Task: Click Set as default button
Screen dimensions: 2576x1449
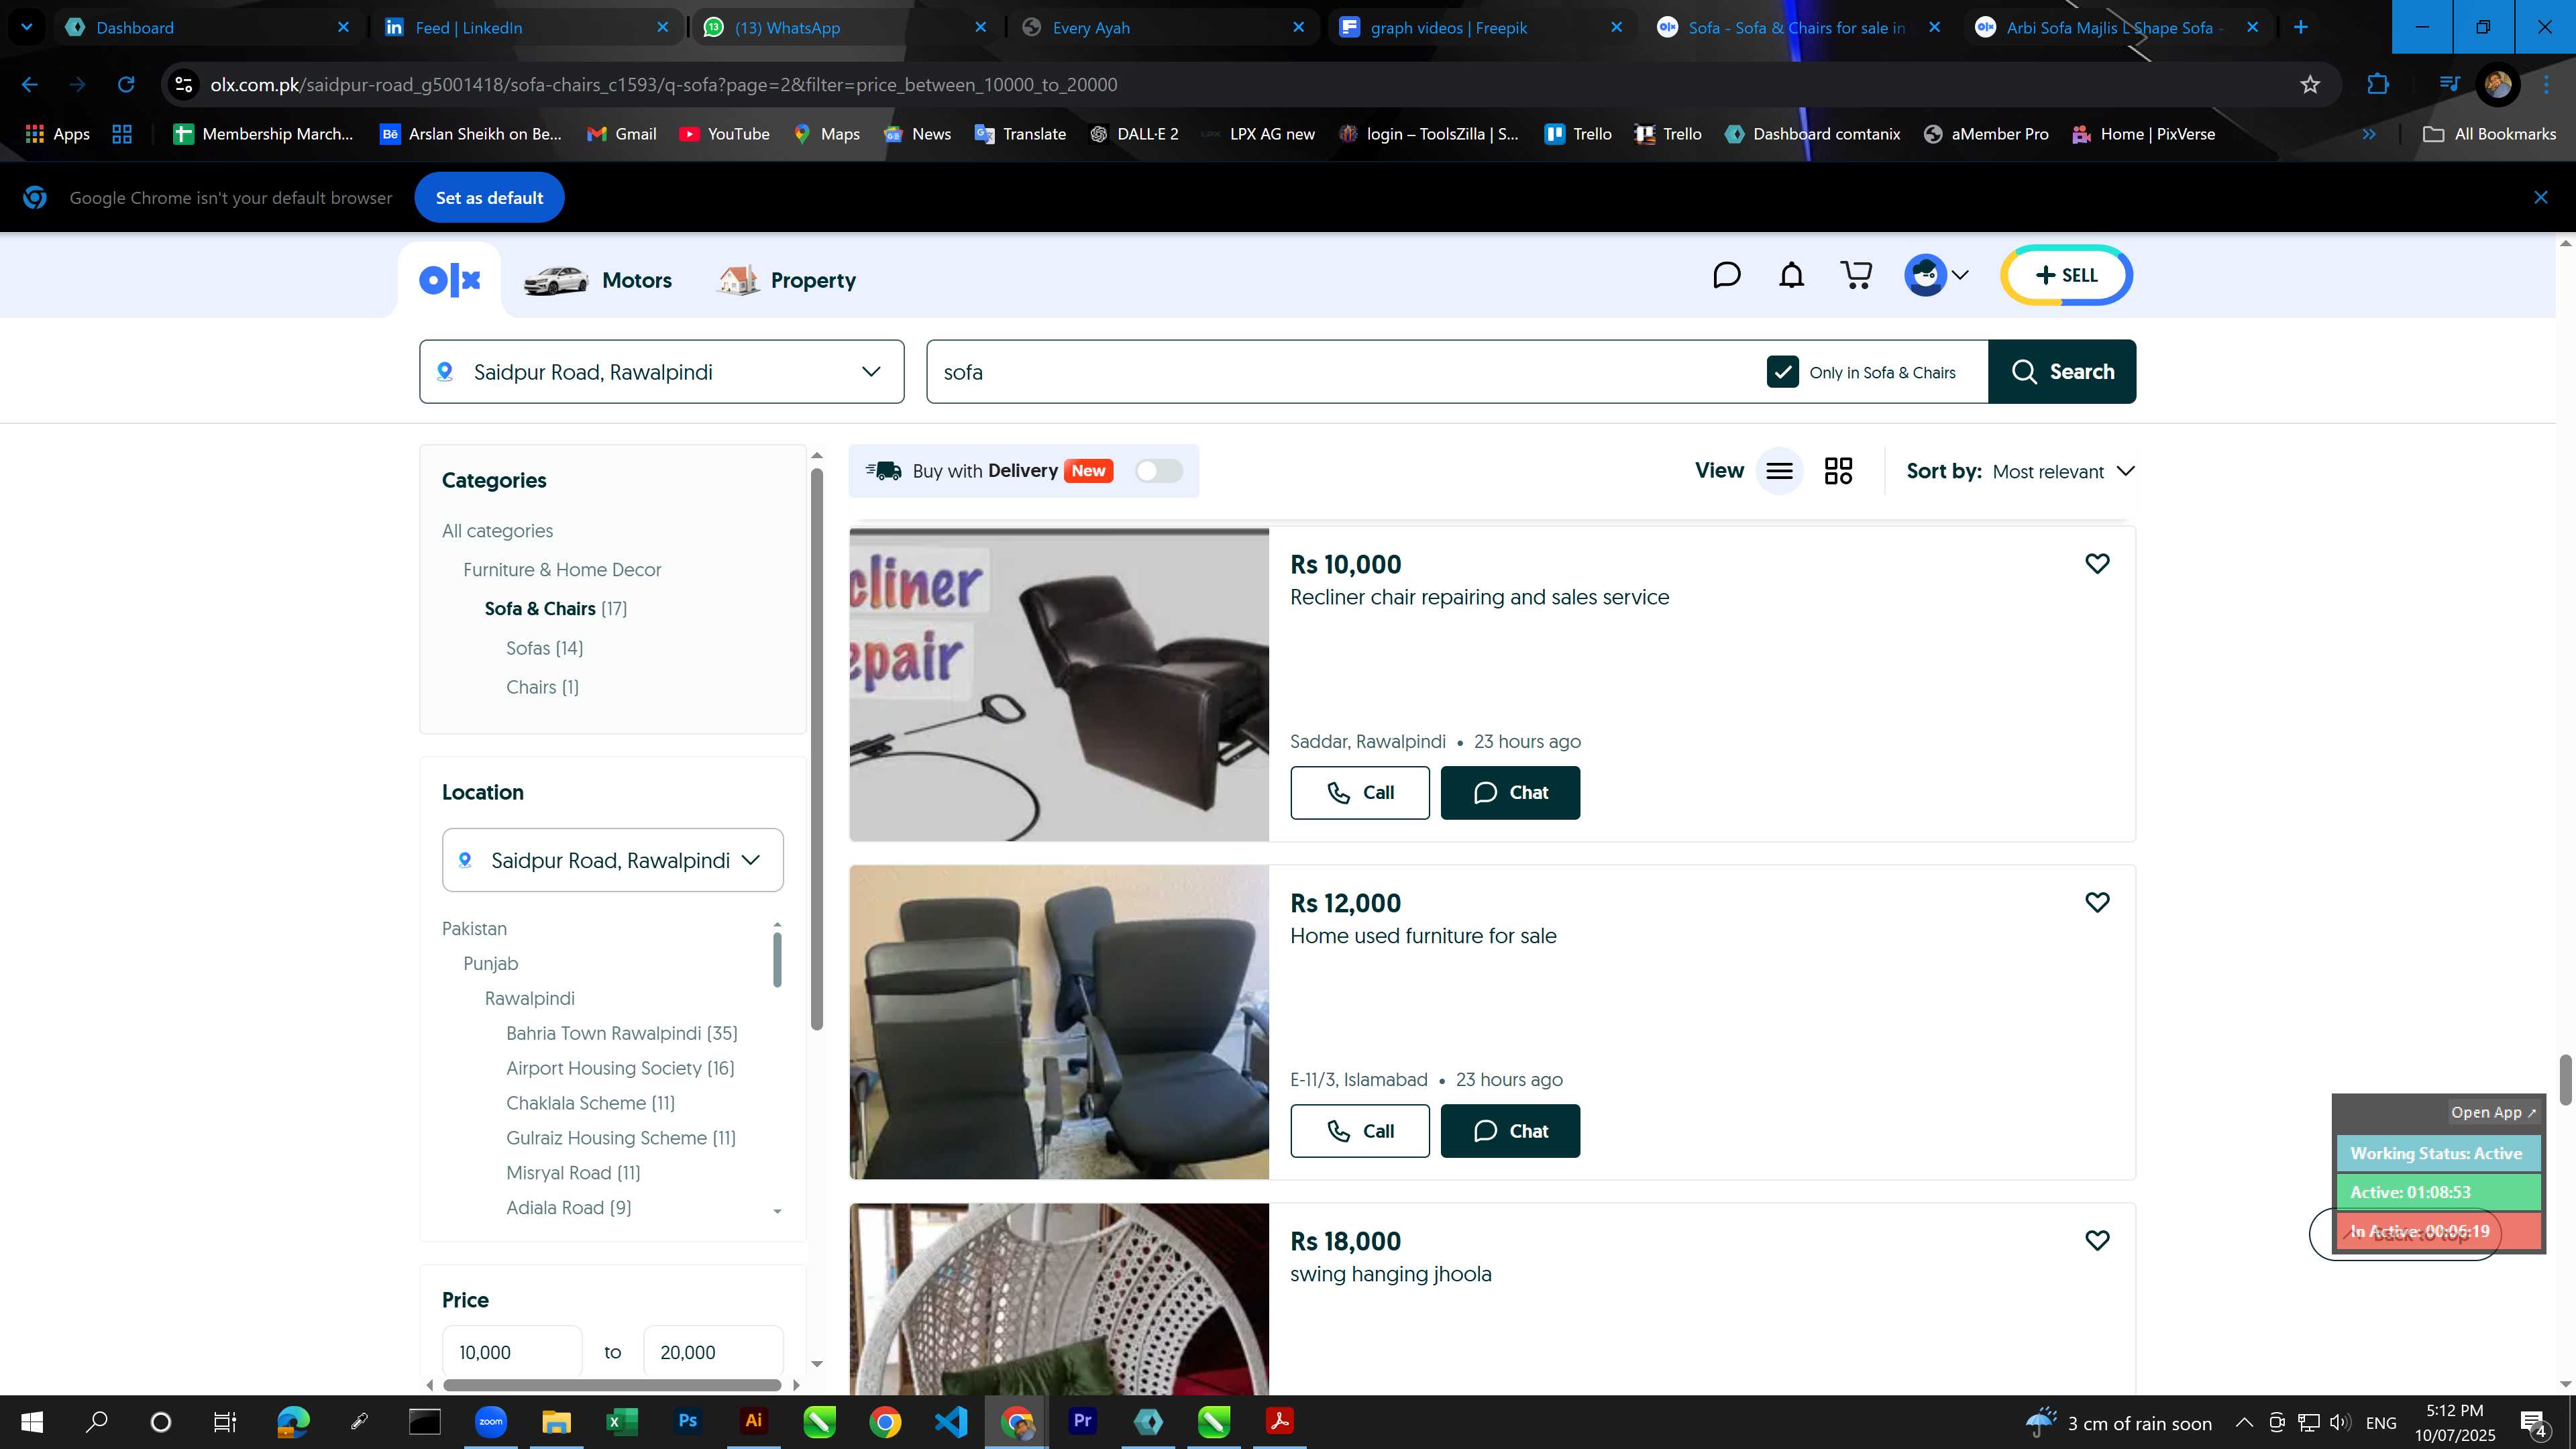Action: coord(489,198)
